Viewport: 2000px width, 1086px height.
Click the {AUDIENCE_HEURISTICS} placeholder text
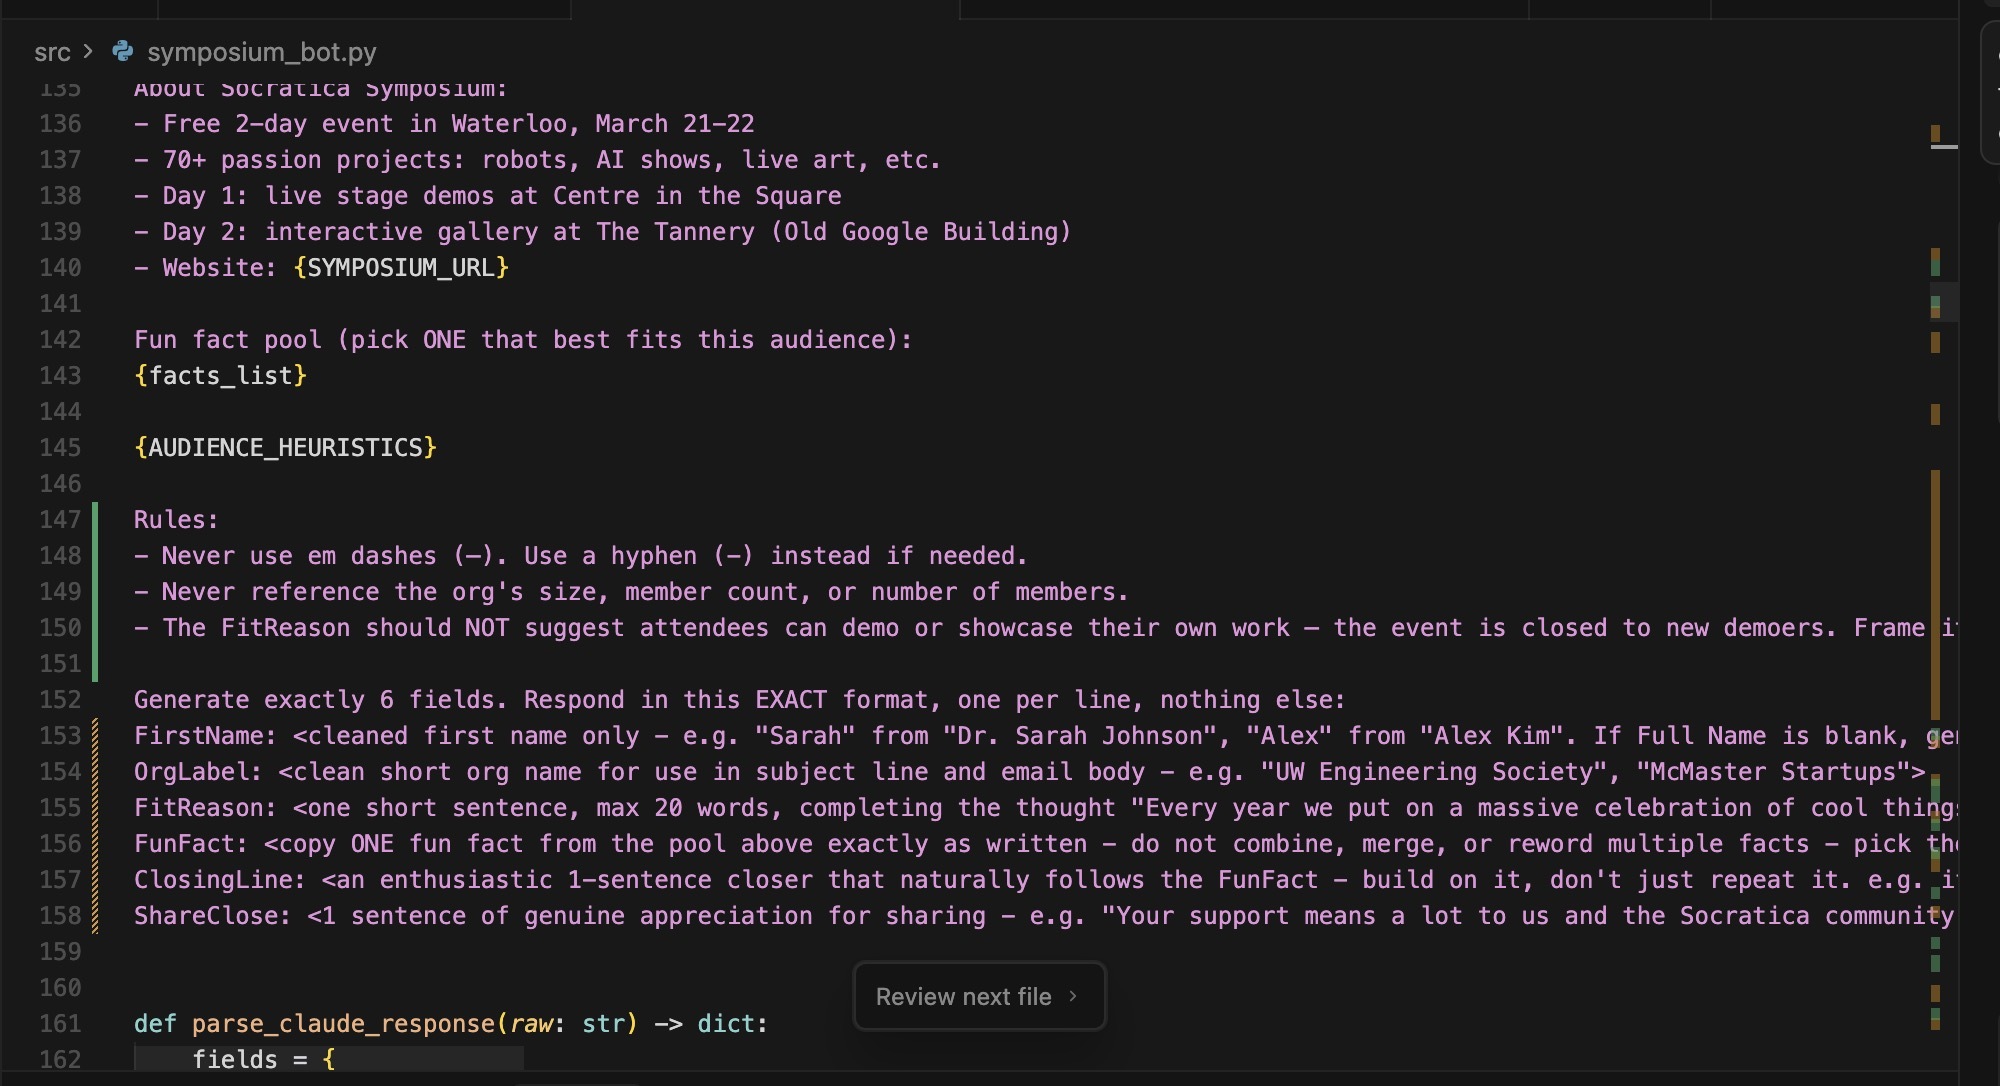285,447
